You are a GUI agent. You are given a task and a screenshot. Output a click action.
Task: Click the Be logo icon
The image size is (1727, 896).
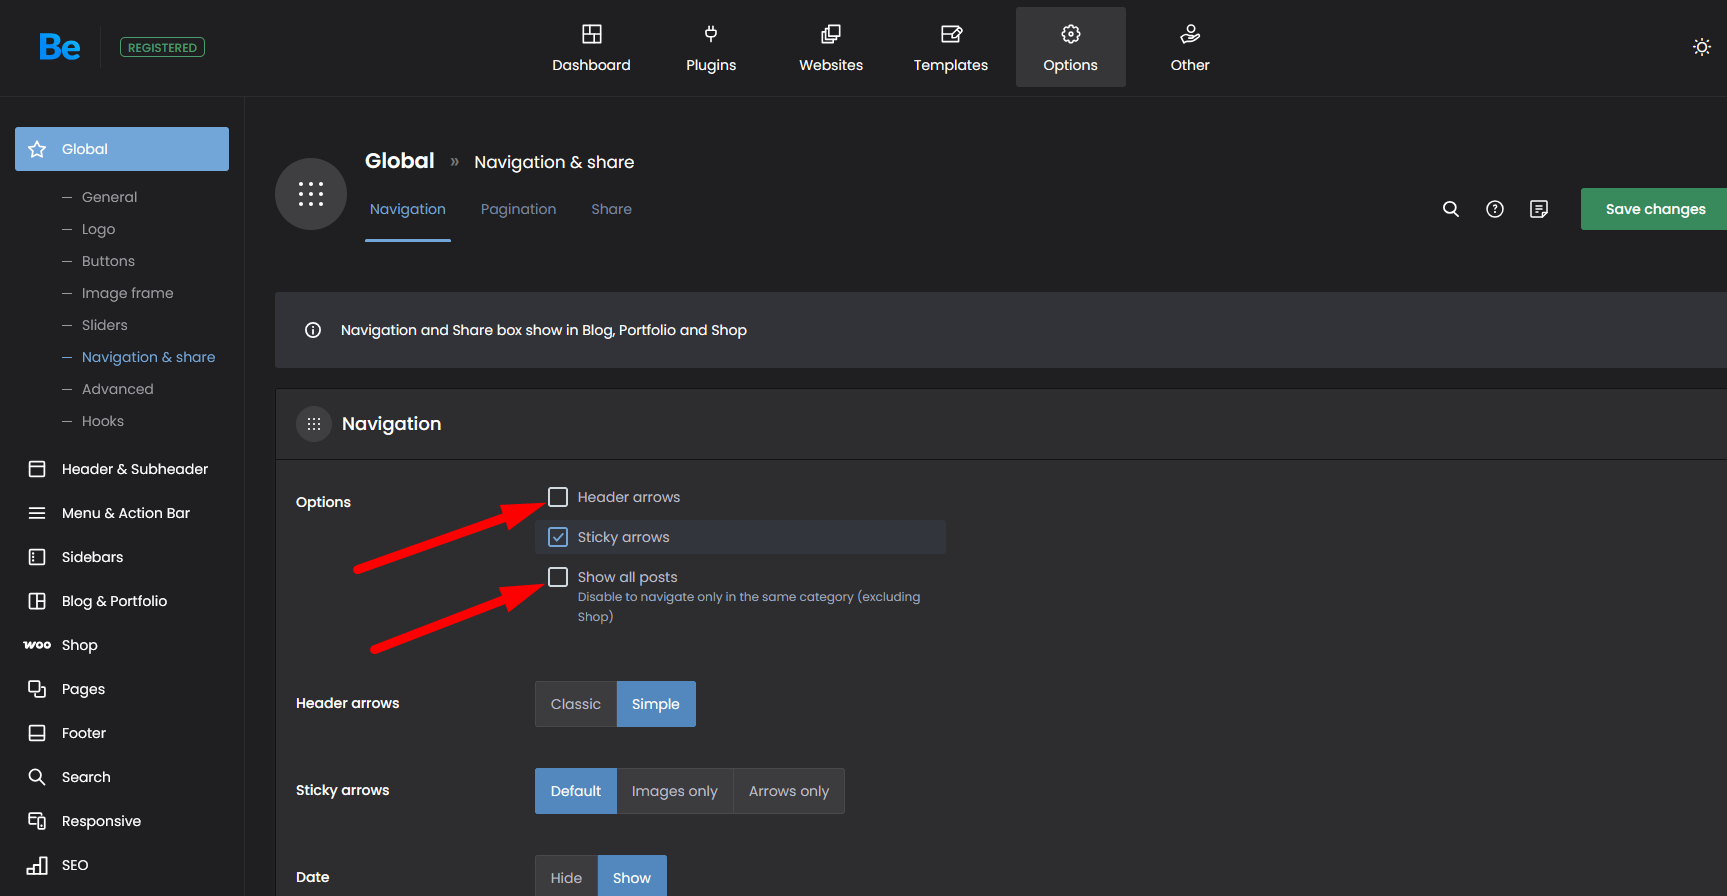coord(59,47)
